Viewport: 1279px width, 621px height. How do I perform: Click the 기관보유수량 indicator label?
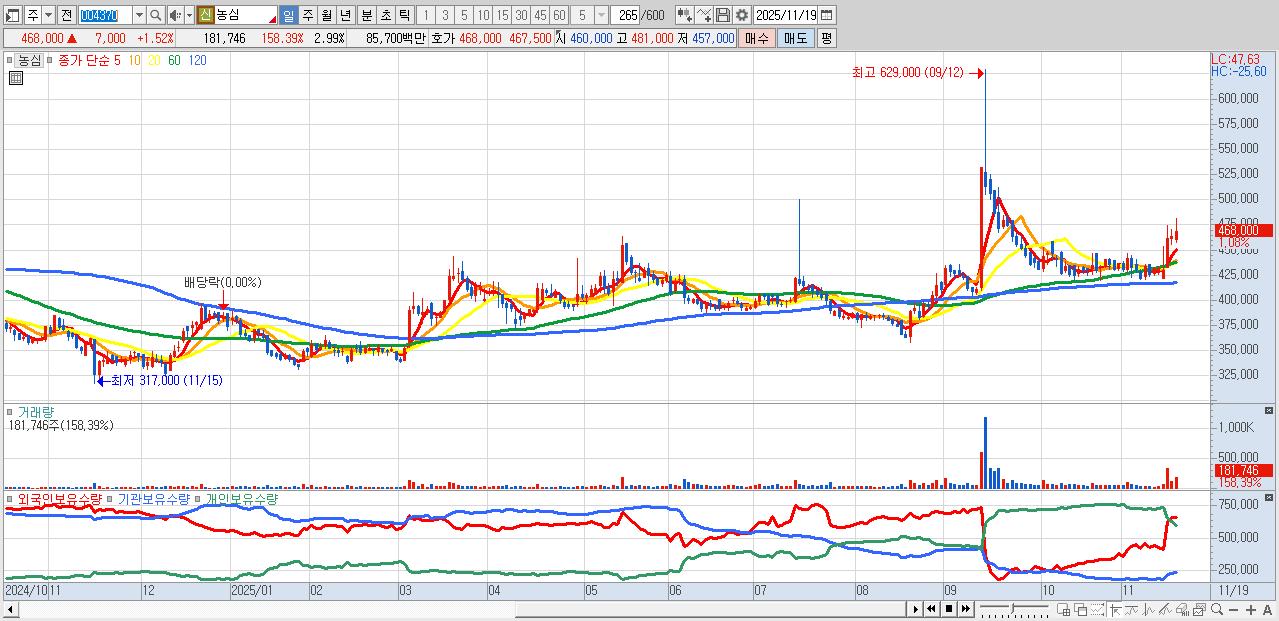pyautogui.click(x=153, y=498)
